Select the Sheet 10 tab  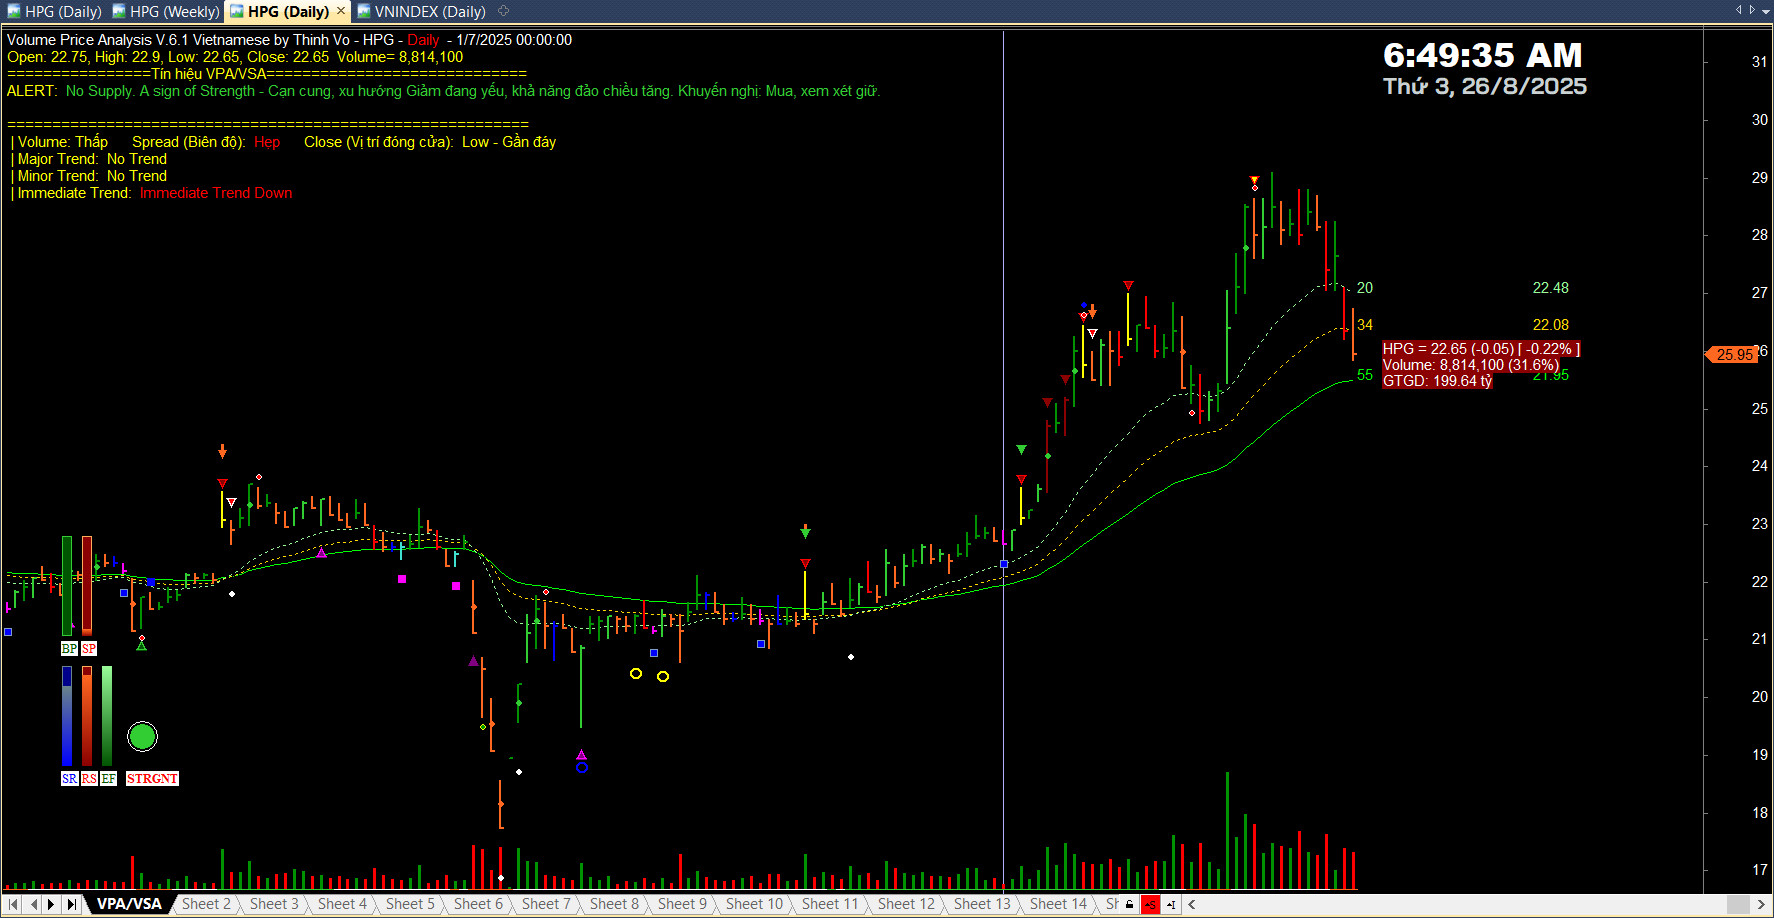coord(754,904)
